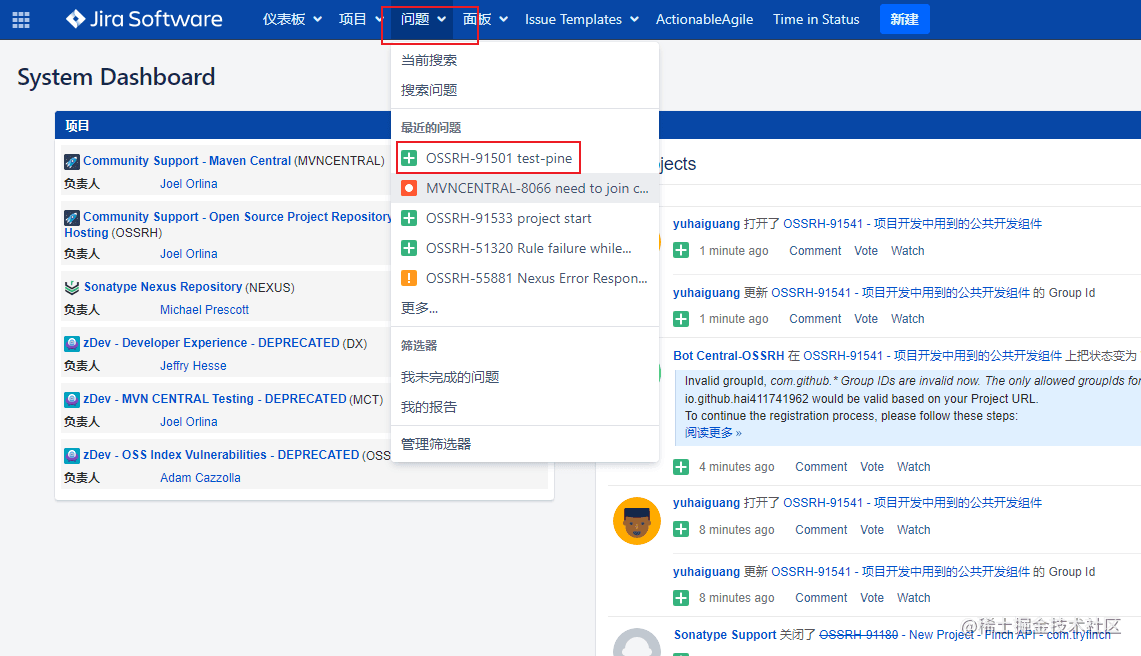
Task: Click the zDev MVN CENTRAL Testing project icon
Action: (x=72, y=400)
